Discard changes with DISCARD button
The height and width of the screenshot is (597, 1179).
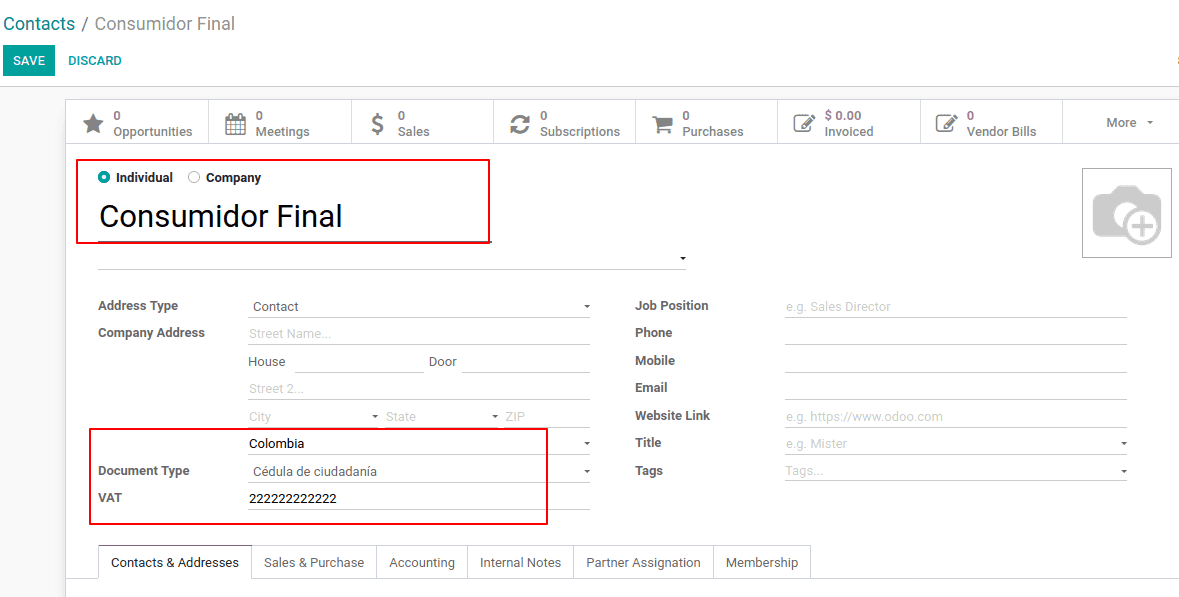pos(95,61)
